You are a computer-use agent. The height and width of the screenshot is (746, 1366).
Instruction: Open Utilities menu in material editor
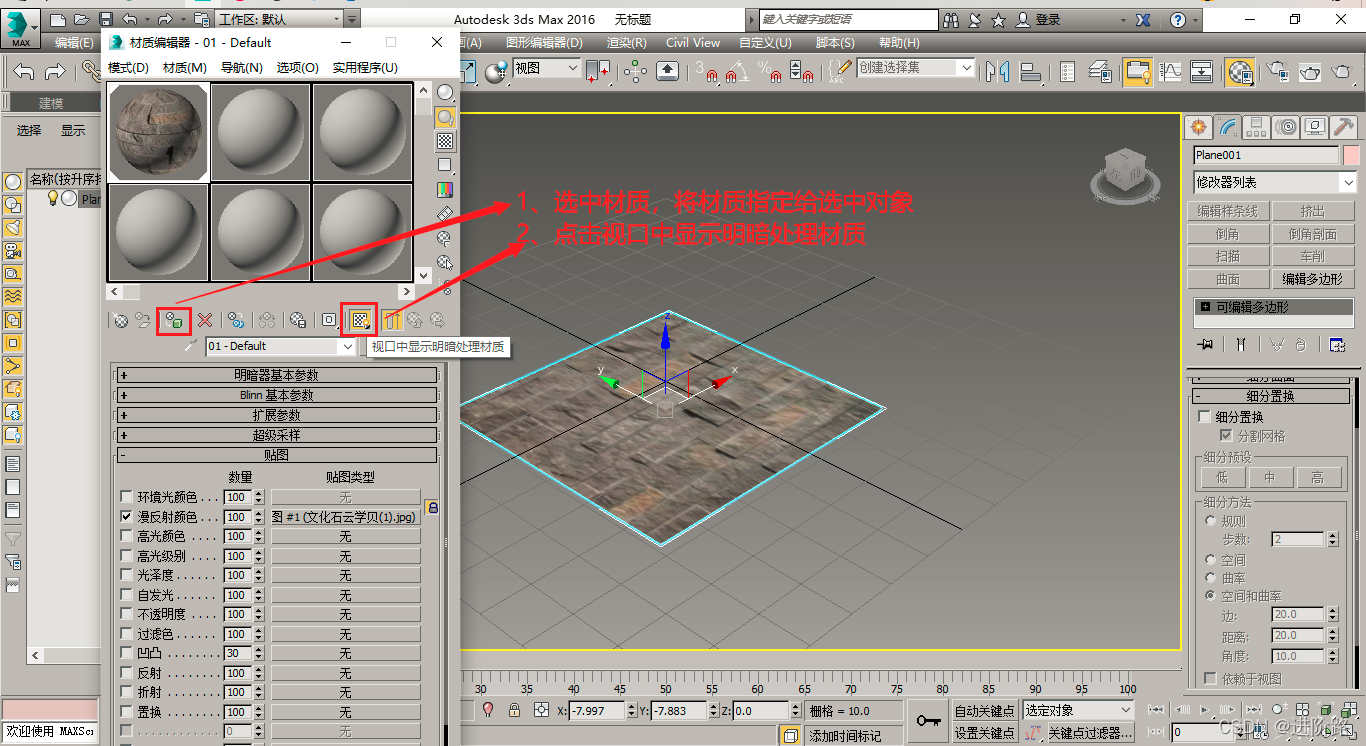[x=365, y=68]
